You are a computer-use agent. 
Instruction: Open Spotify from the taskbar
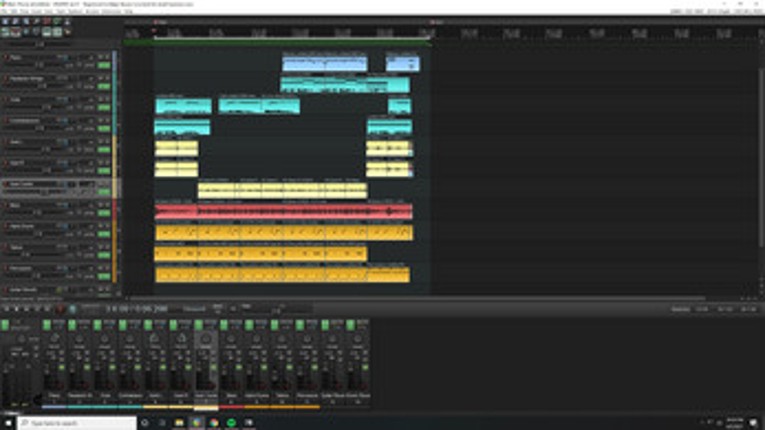click(231, 423)
